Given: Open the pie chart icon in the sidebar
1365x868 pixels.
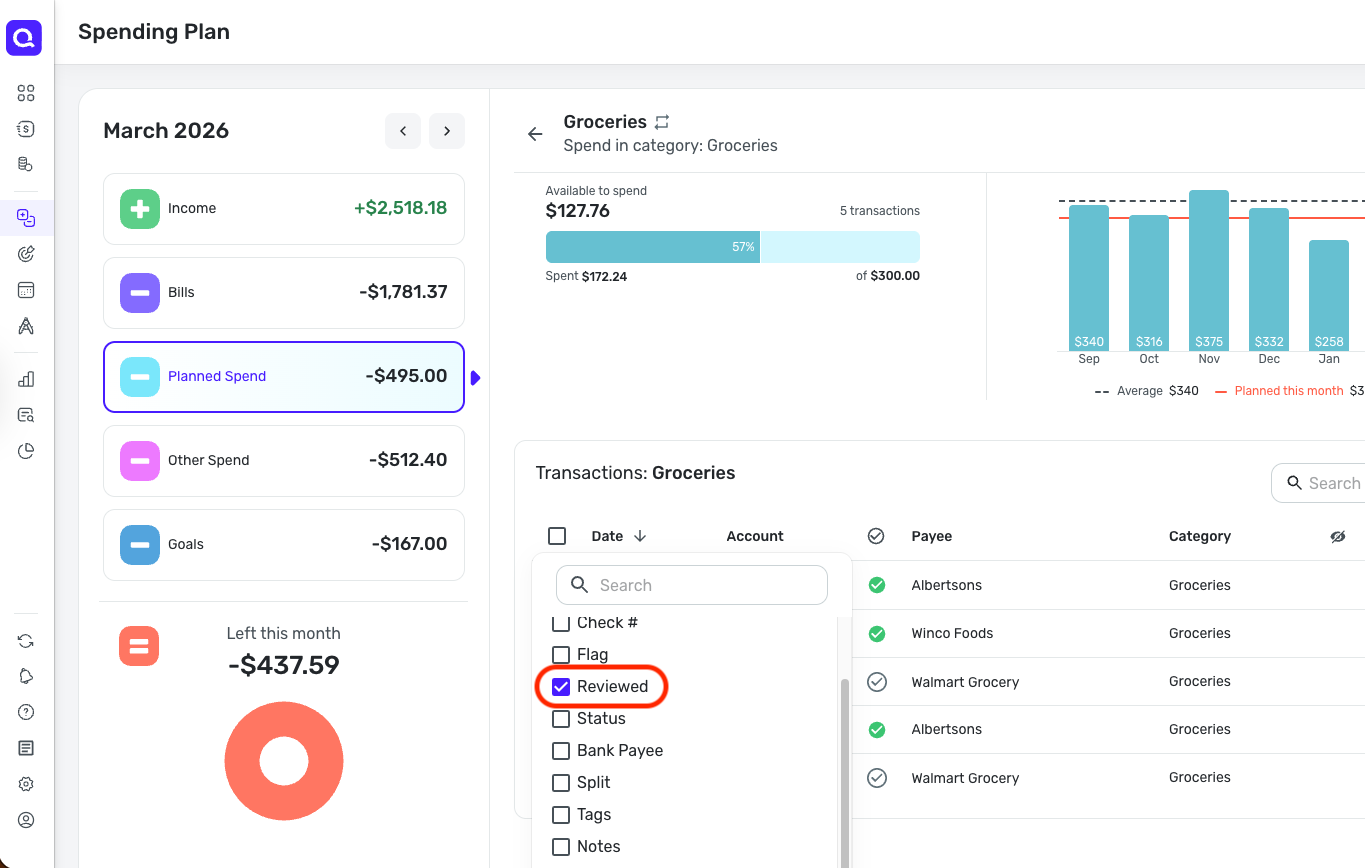Looking at the screenshot, I should click(26, 451).
